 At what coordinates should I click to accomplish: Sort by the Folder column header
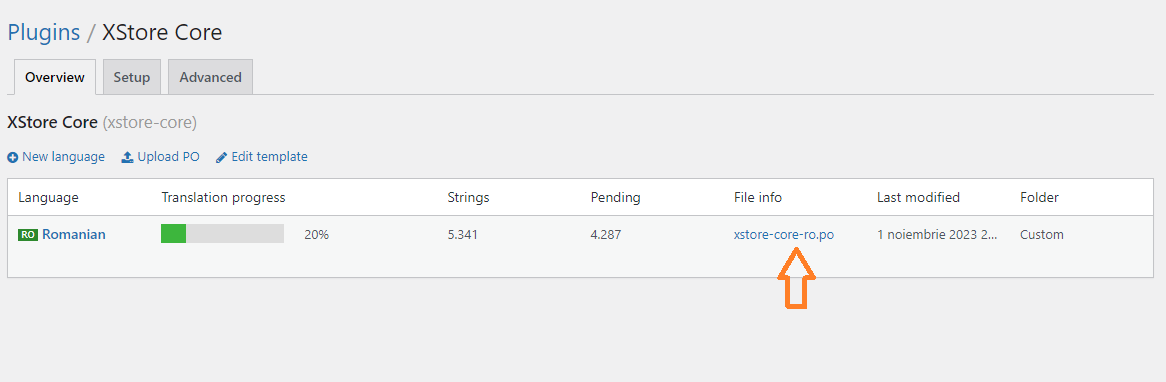[1040, 198]
